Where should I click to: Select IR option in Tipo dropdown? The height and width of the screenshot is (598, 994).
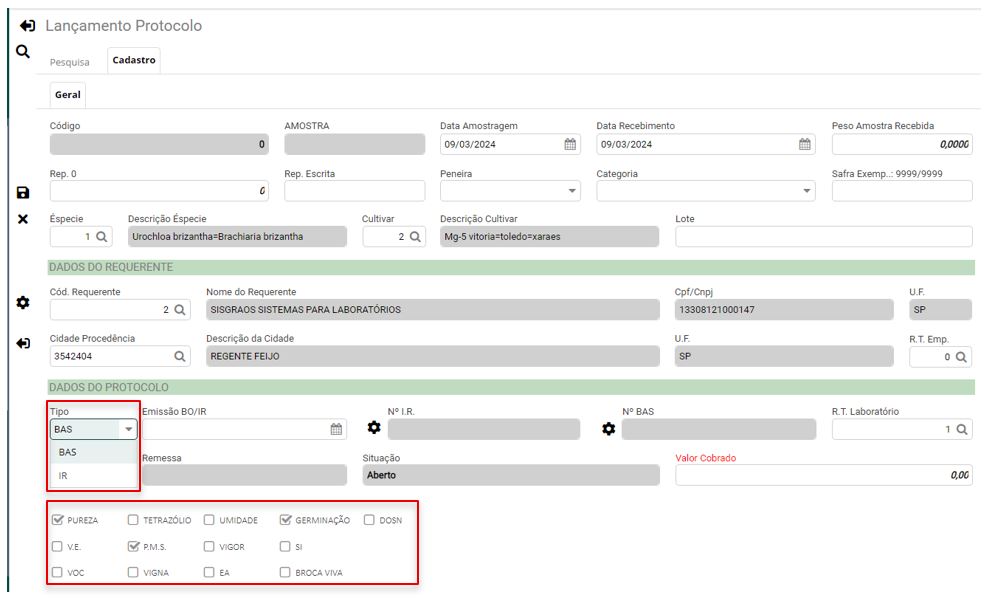pos(64,476)
